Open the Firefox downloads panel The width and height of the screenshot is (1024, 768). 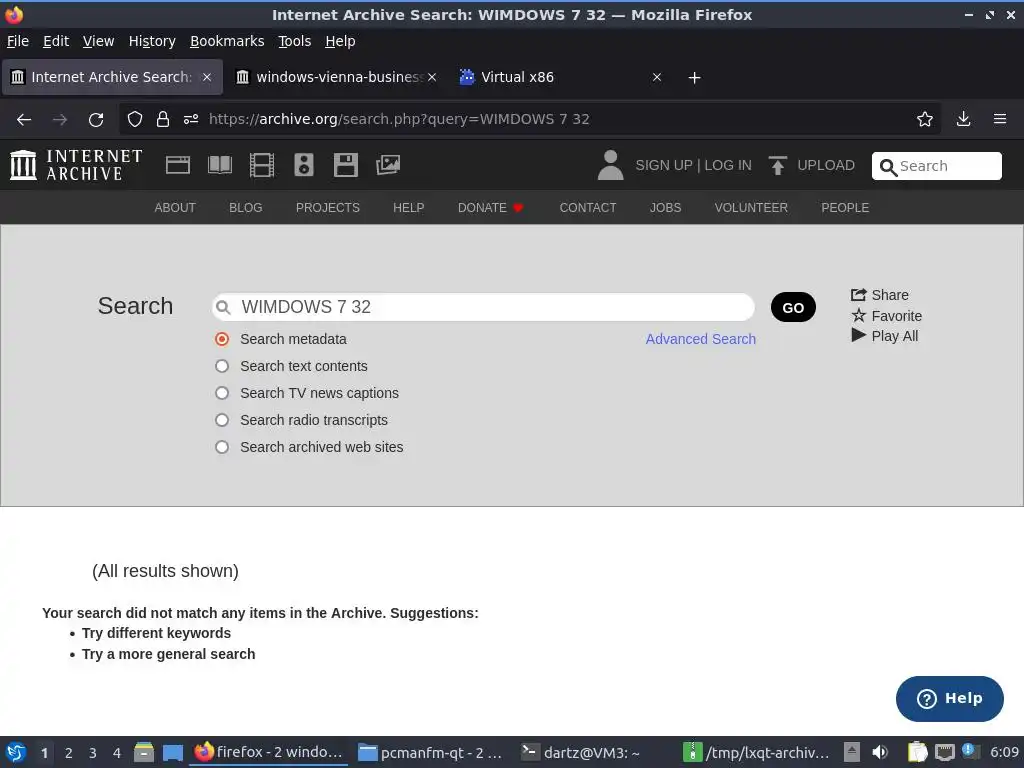pos(963,119)
